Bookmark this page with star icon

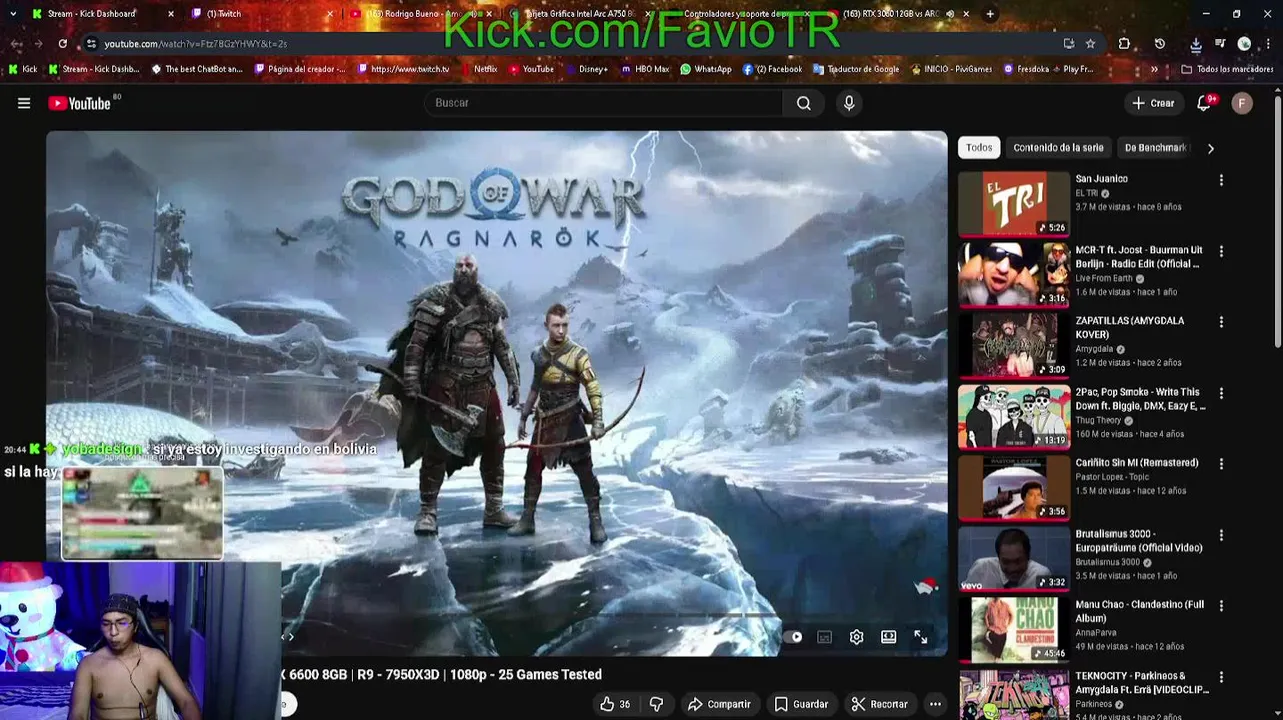[1090, 44]
